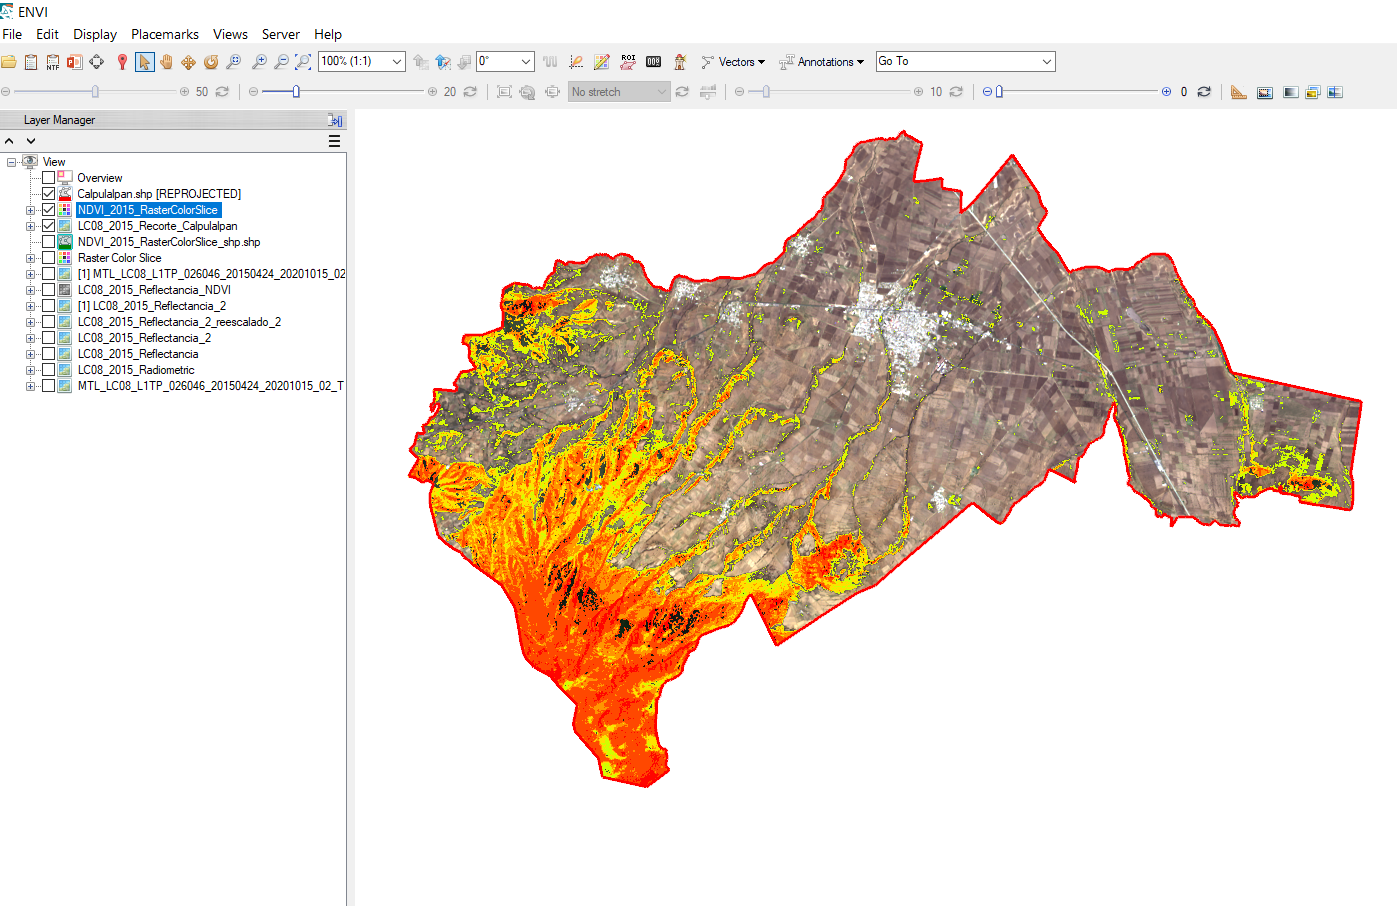Screen dimensions: 1397x906
Task: Open the No stretch dropdown
Action: tap(661, 92)
